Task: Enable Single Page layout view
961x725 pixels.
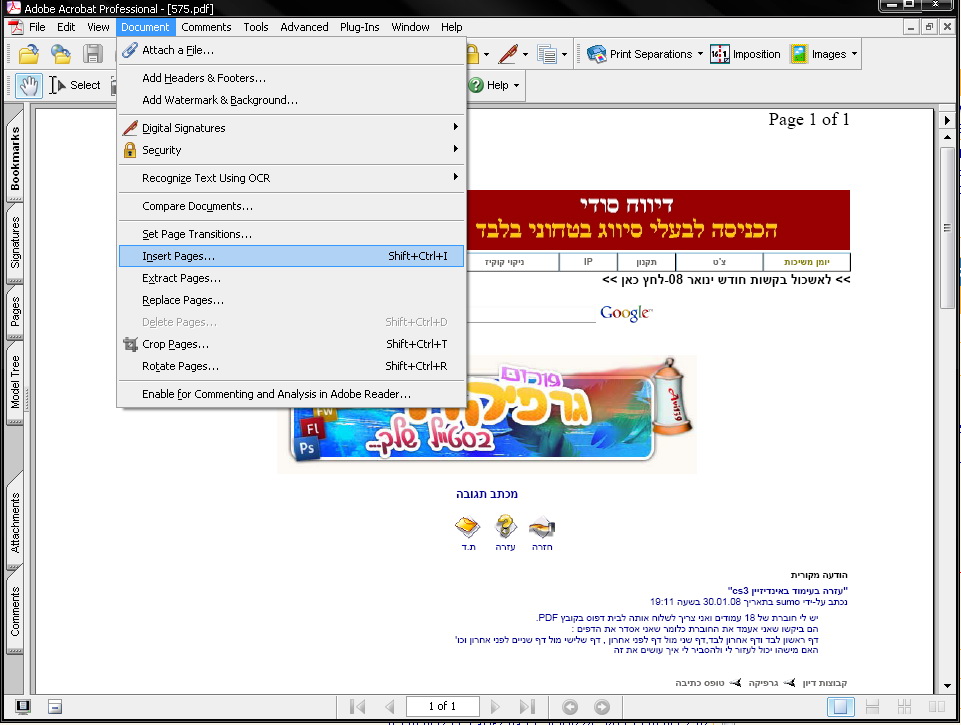Action: (842, 706)
